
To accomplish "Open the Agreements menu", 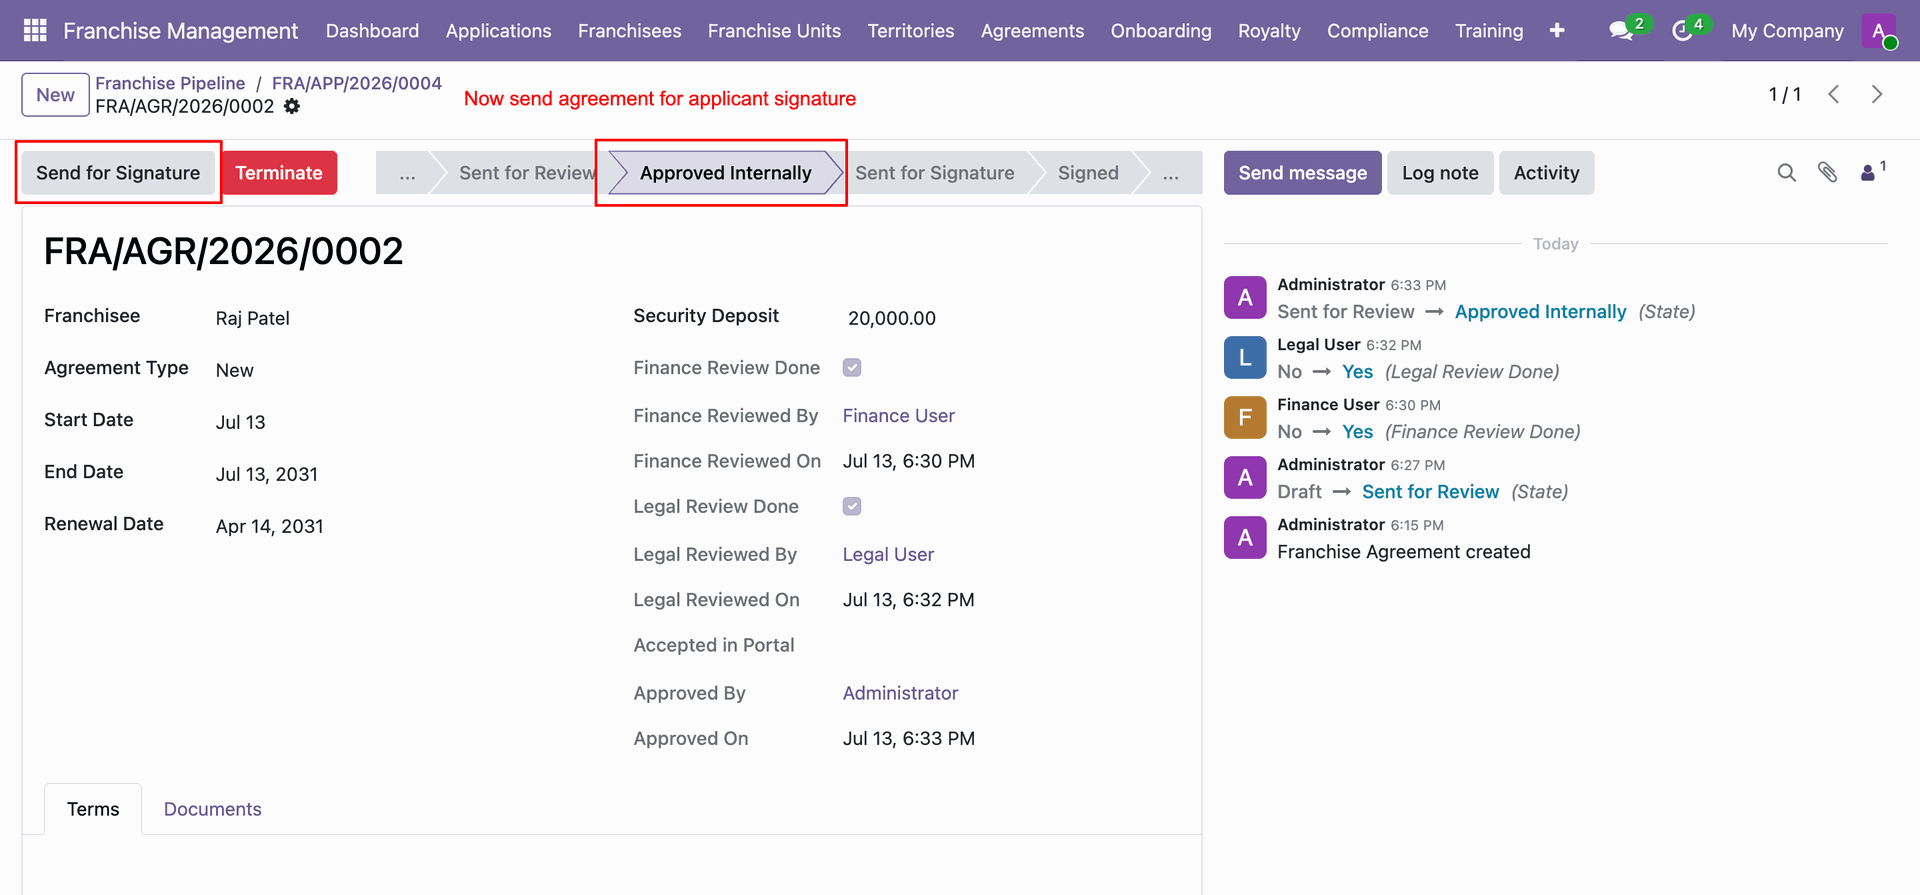I will 1032,31.
